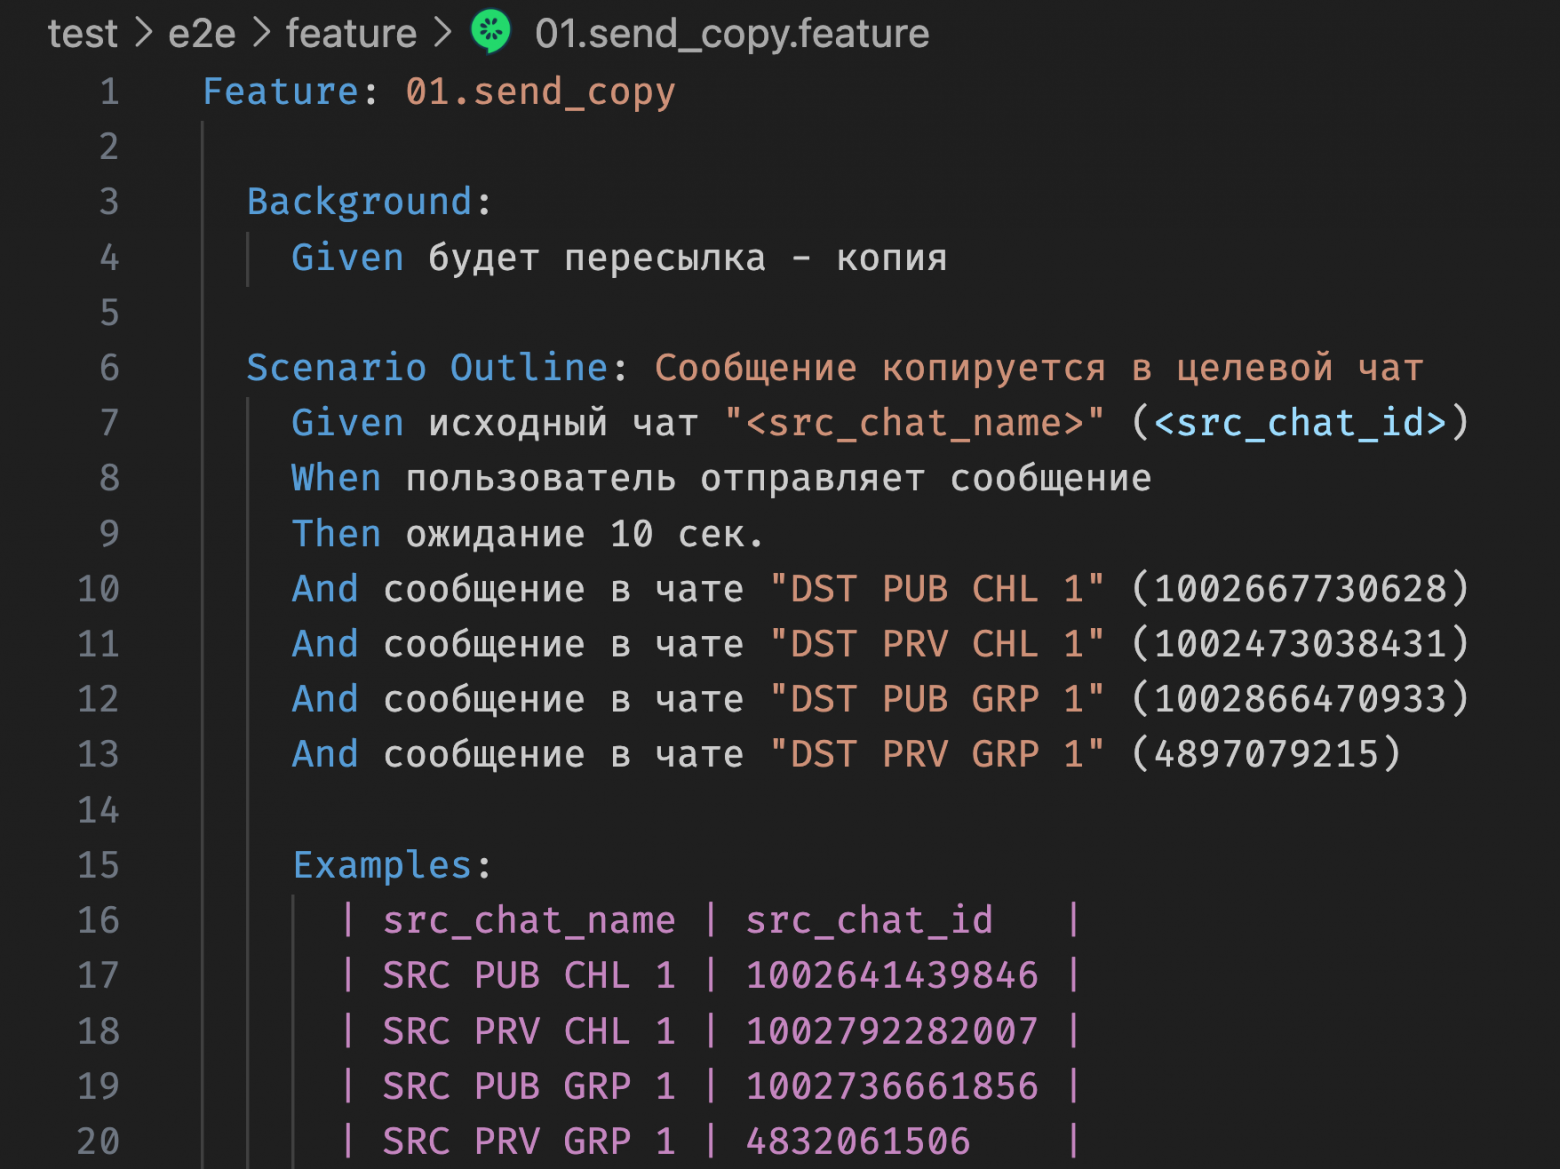Select the 'feature' breadcrumb segment
This screenshot has height=1169, width=1560.
pyautogui.click(x=351, y=34)
